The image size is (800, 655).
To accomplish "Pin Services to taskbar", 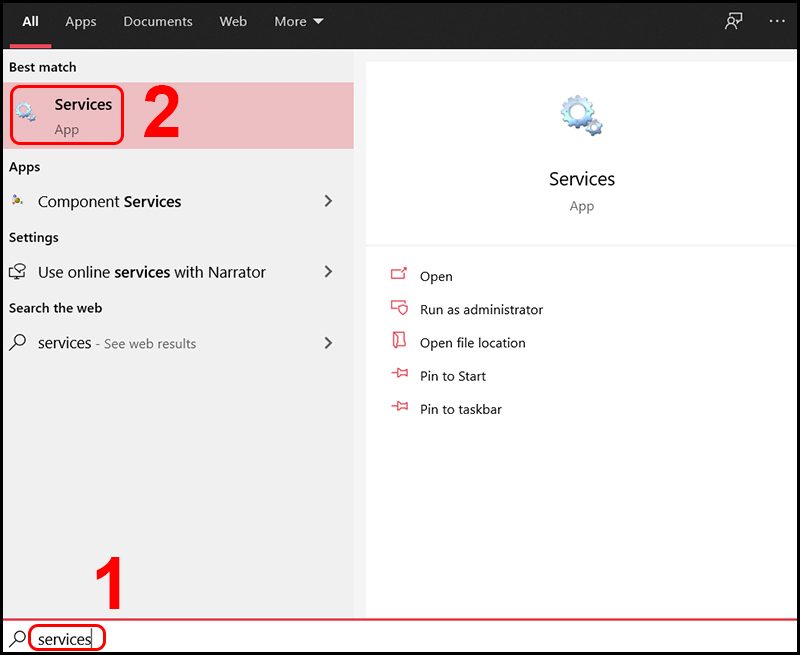I will pos(460,409).
